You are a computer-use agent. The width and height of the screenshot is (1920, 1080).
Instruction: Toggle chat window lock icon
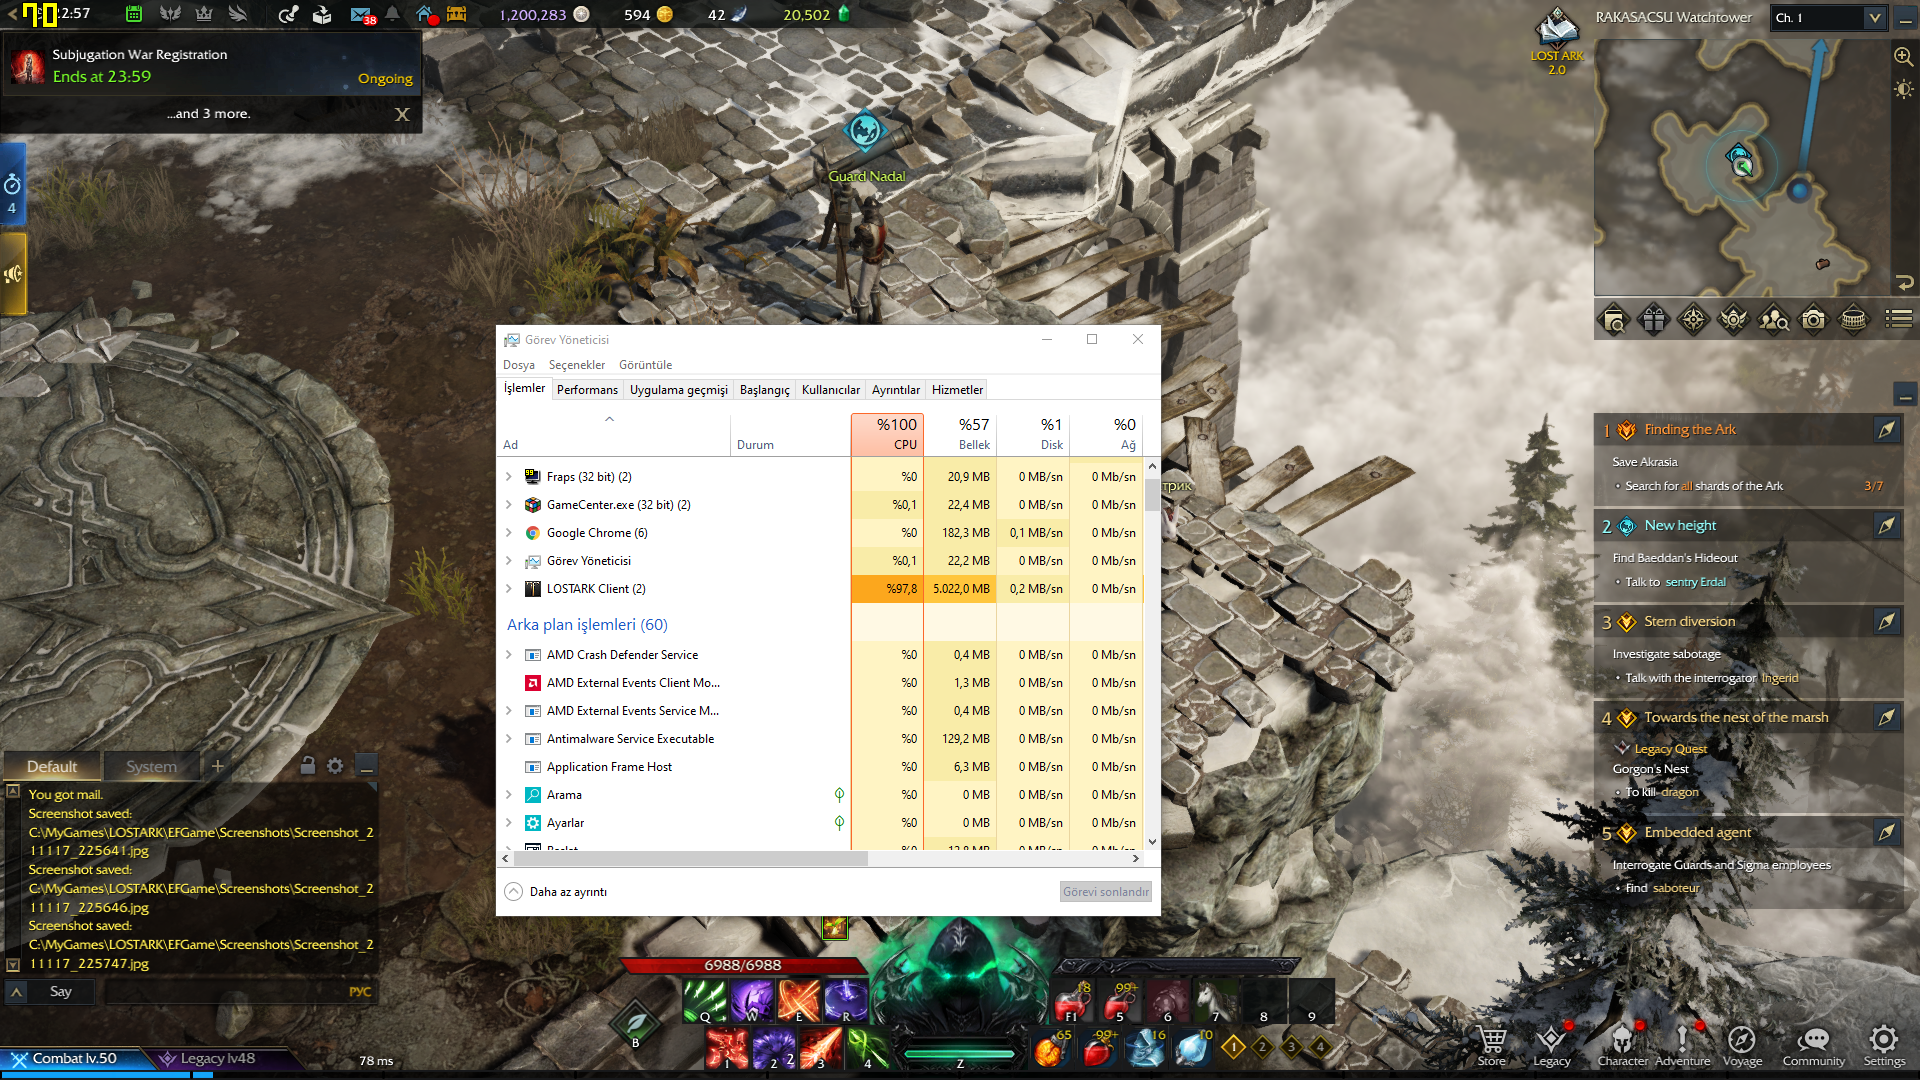coord(308,766)
